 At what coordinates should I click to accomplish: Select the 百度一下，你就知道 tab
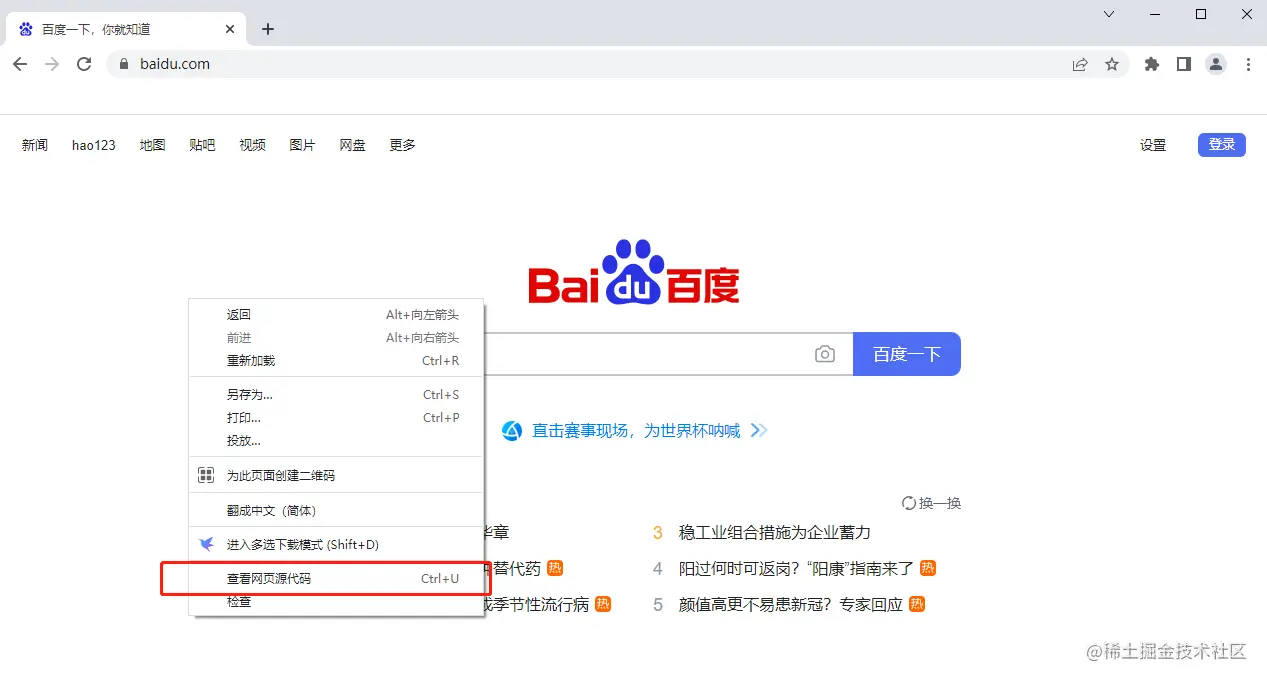[x=125, y=29]
